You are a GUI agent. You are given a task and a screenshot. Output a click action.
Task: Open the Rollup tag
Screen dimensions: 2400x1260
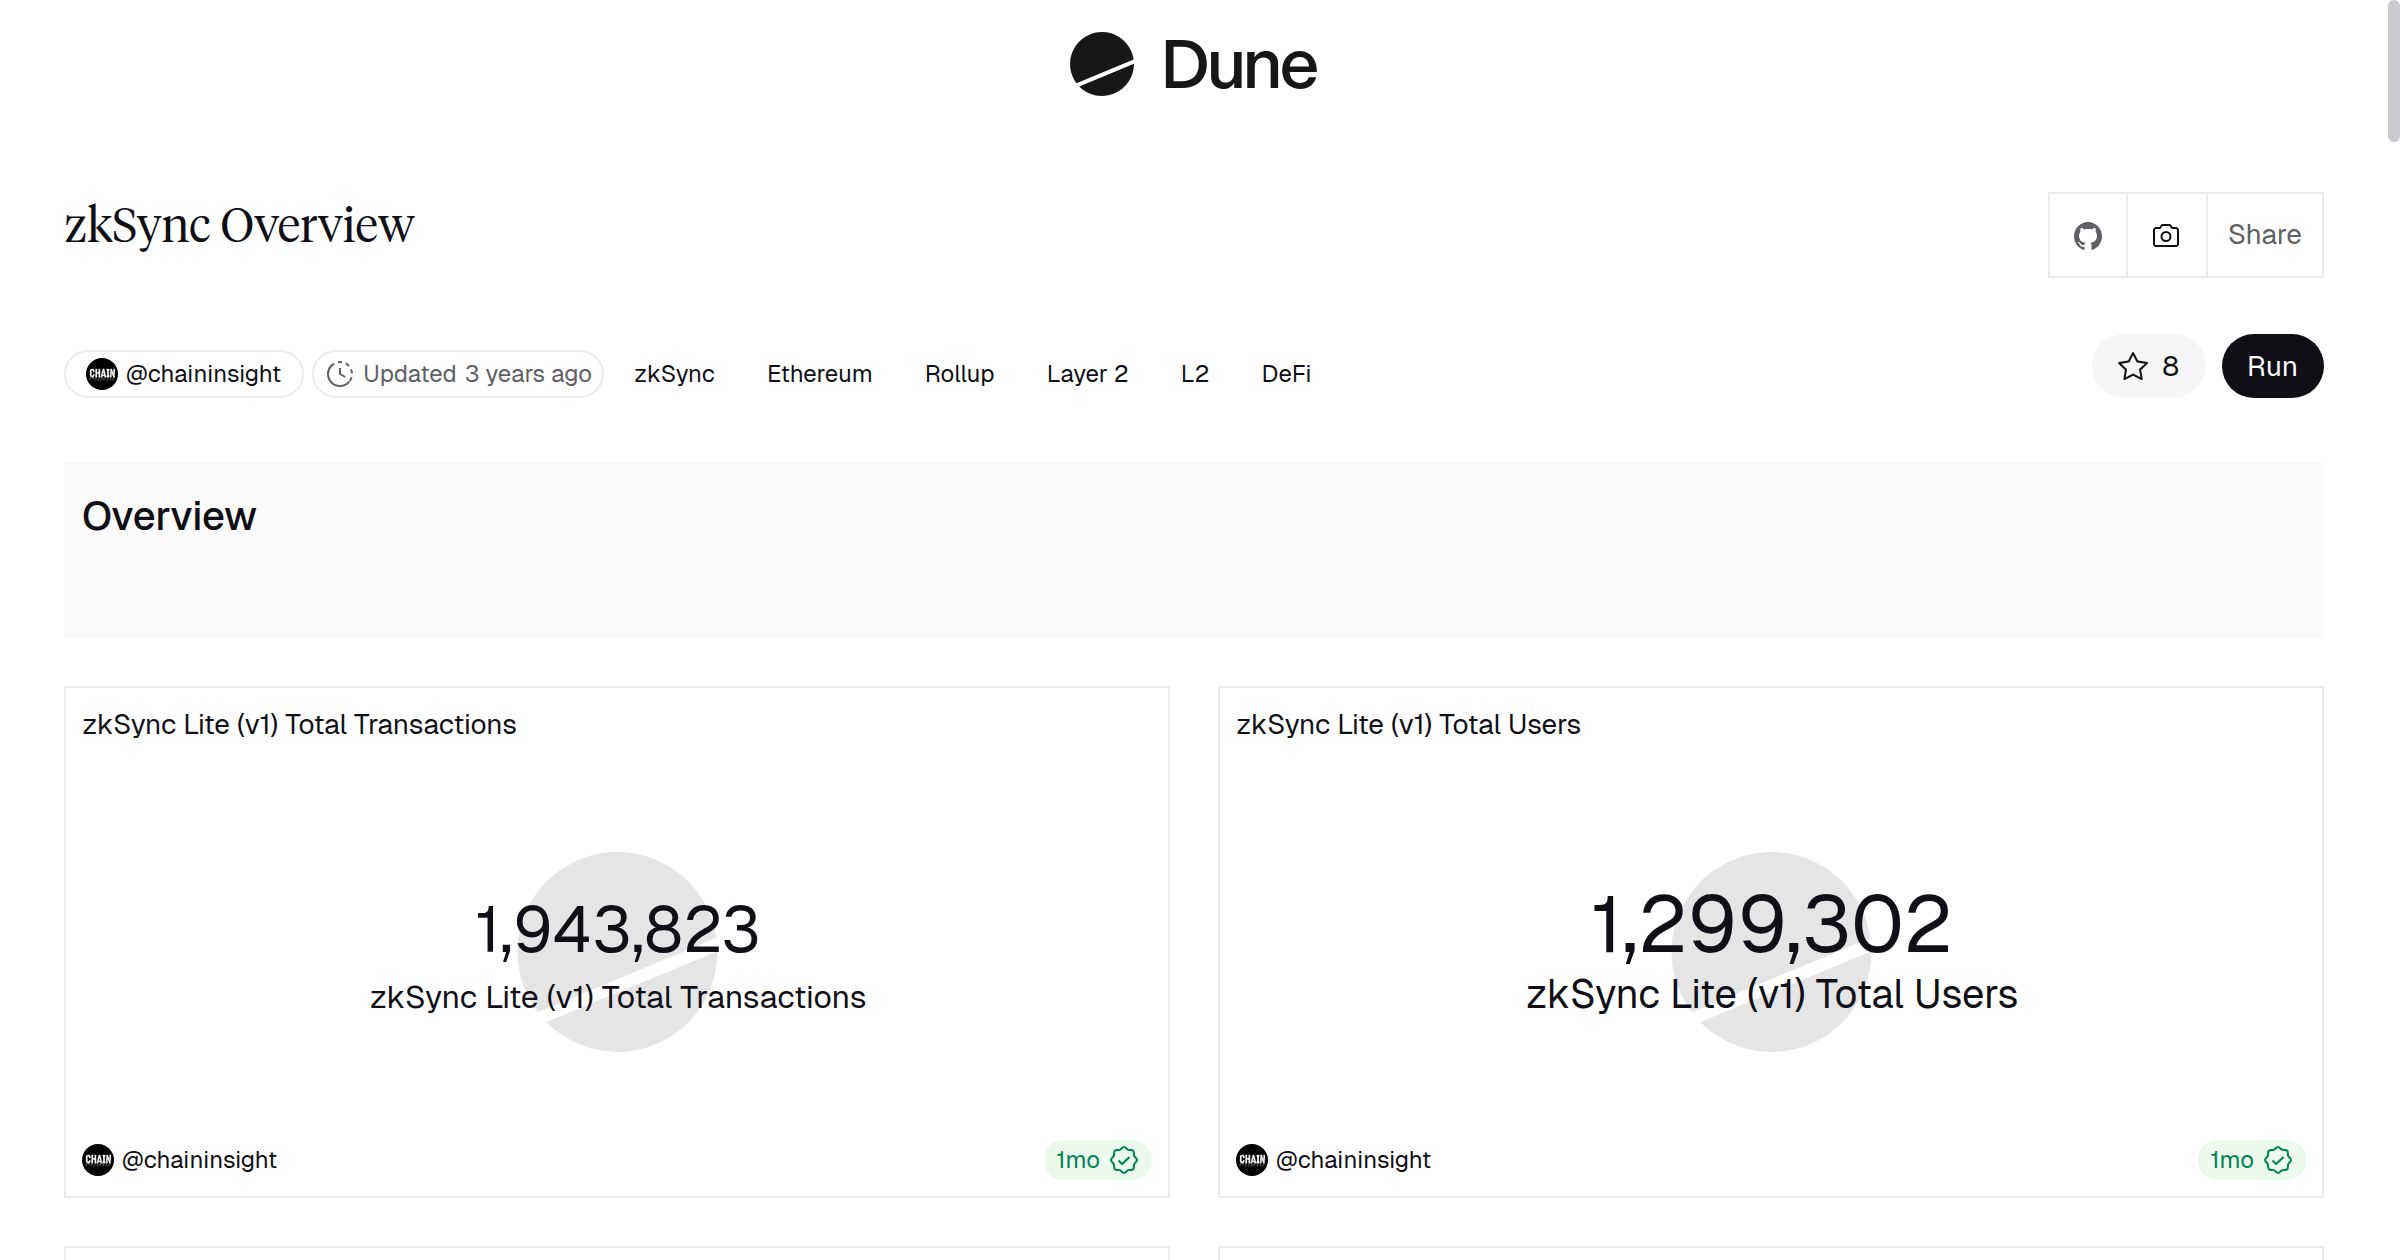[959, 374]
